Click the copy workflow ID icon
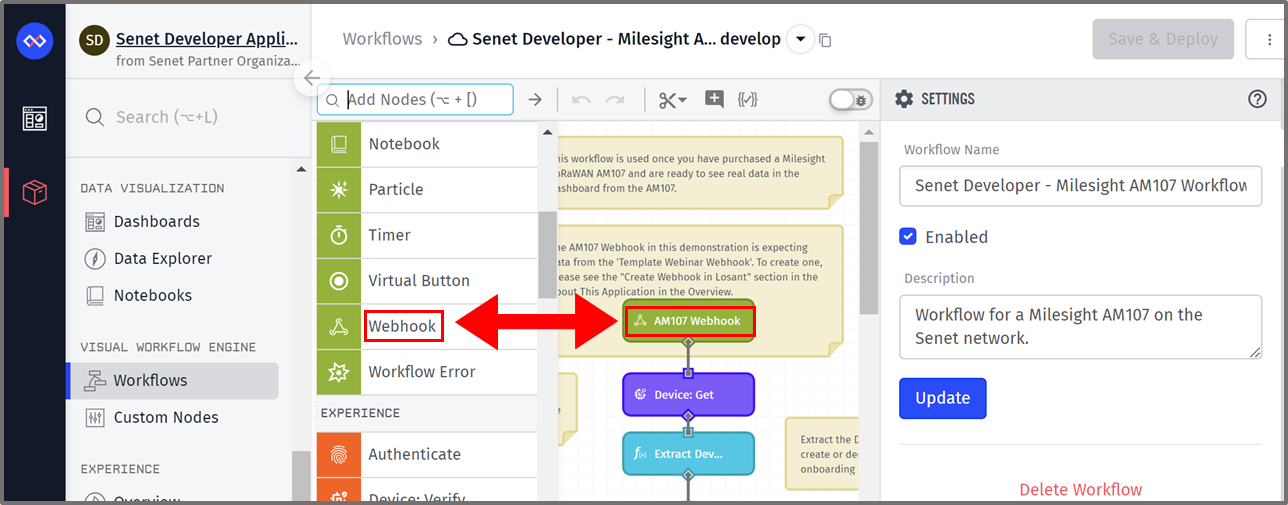The height and width of the screenshot is (505, 1288). tap(825, 40)
